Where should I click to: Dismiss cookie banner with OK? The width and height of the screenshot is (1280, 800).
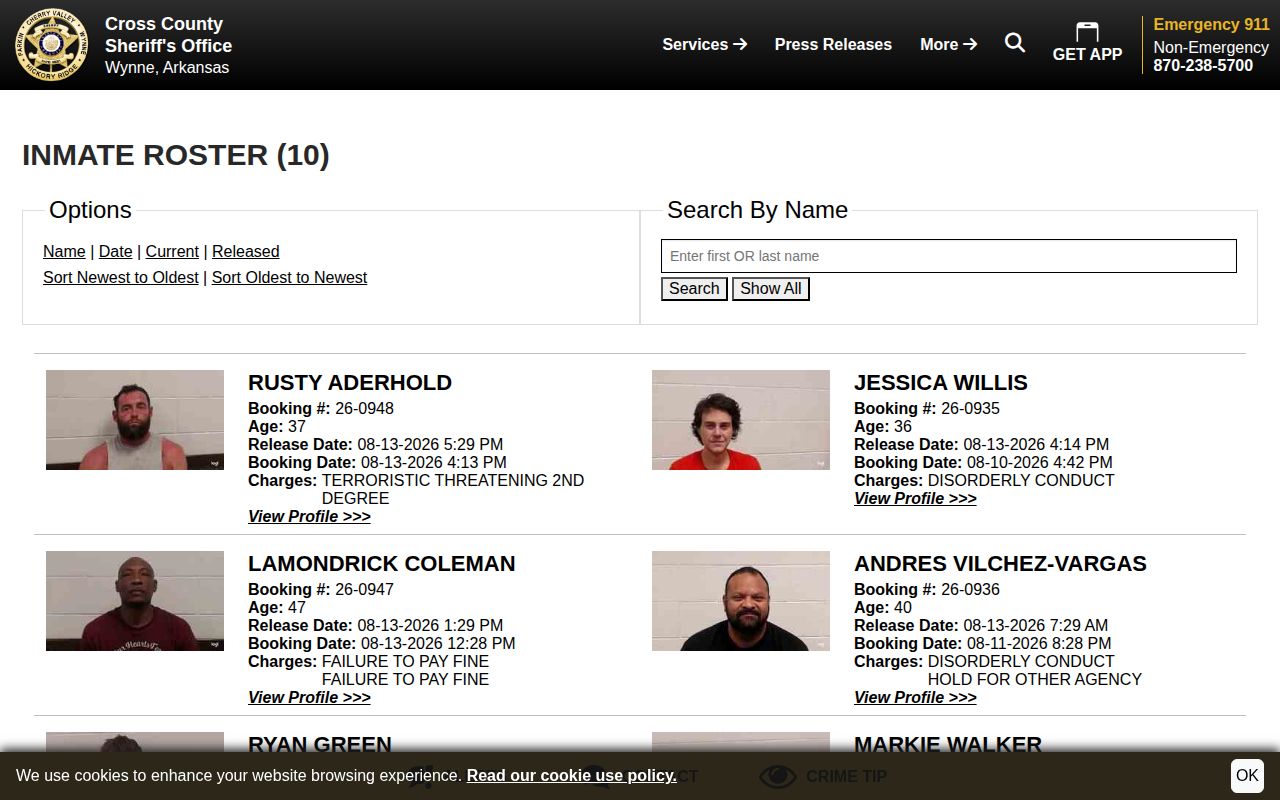pyautogui.click(x=1247, y=775)
